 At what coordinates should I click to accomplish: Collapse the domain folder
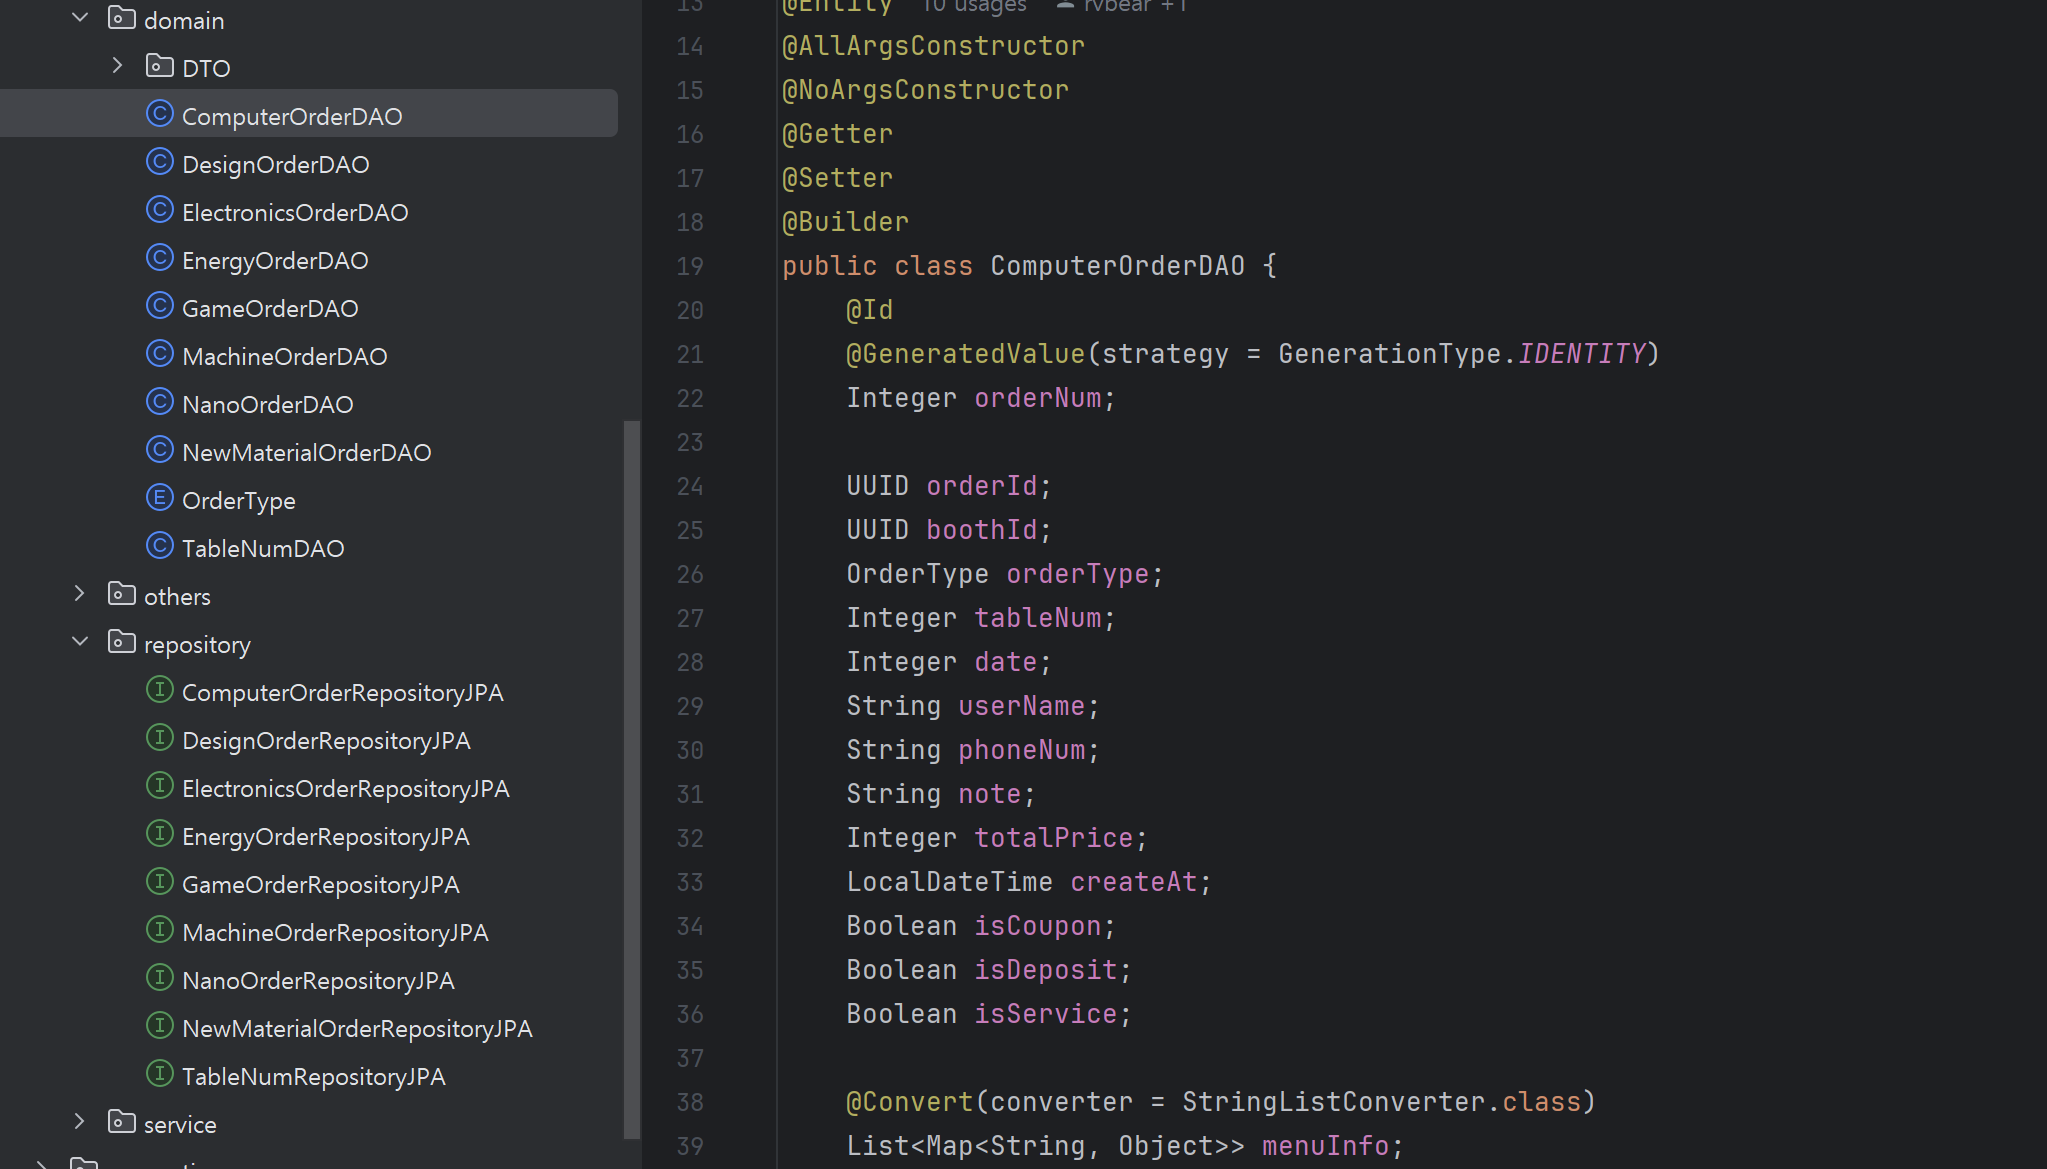pyautogui.click(x=80, y=18)
